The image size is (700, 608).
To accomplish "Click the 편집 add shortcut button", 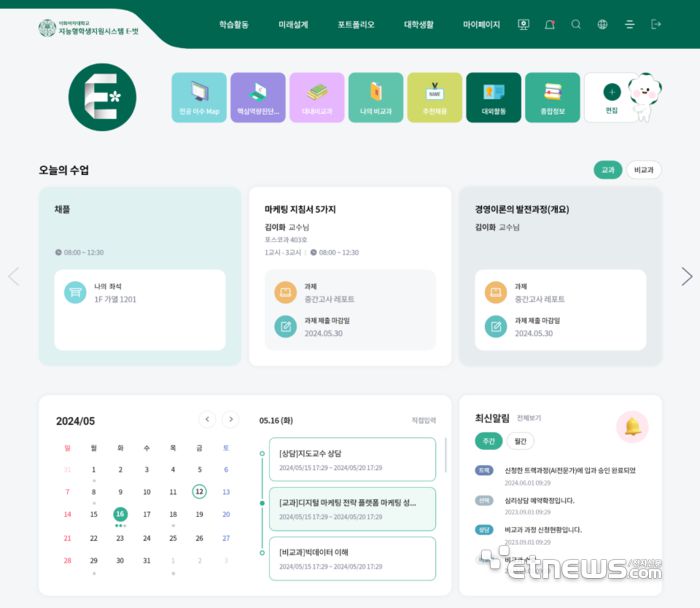I will point(612,97).
